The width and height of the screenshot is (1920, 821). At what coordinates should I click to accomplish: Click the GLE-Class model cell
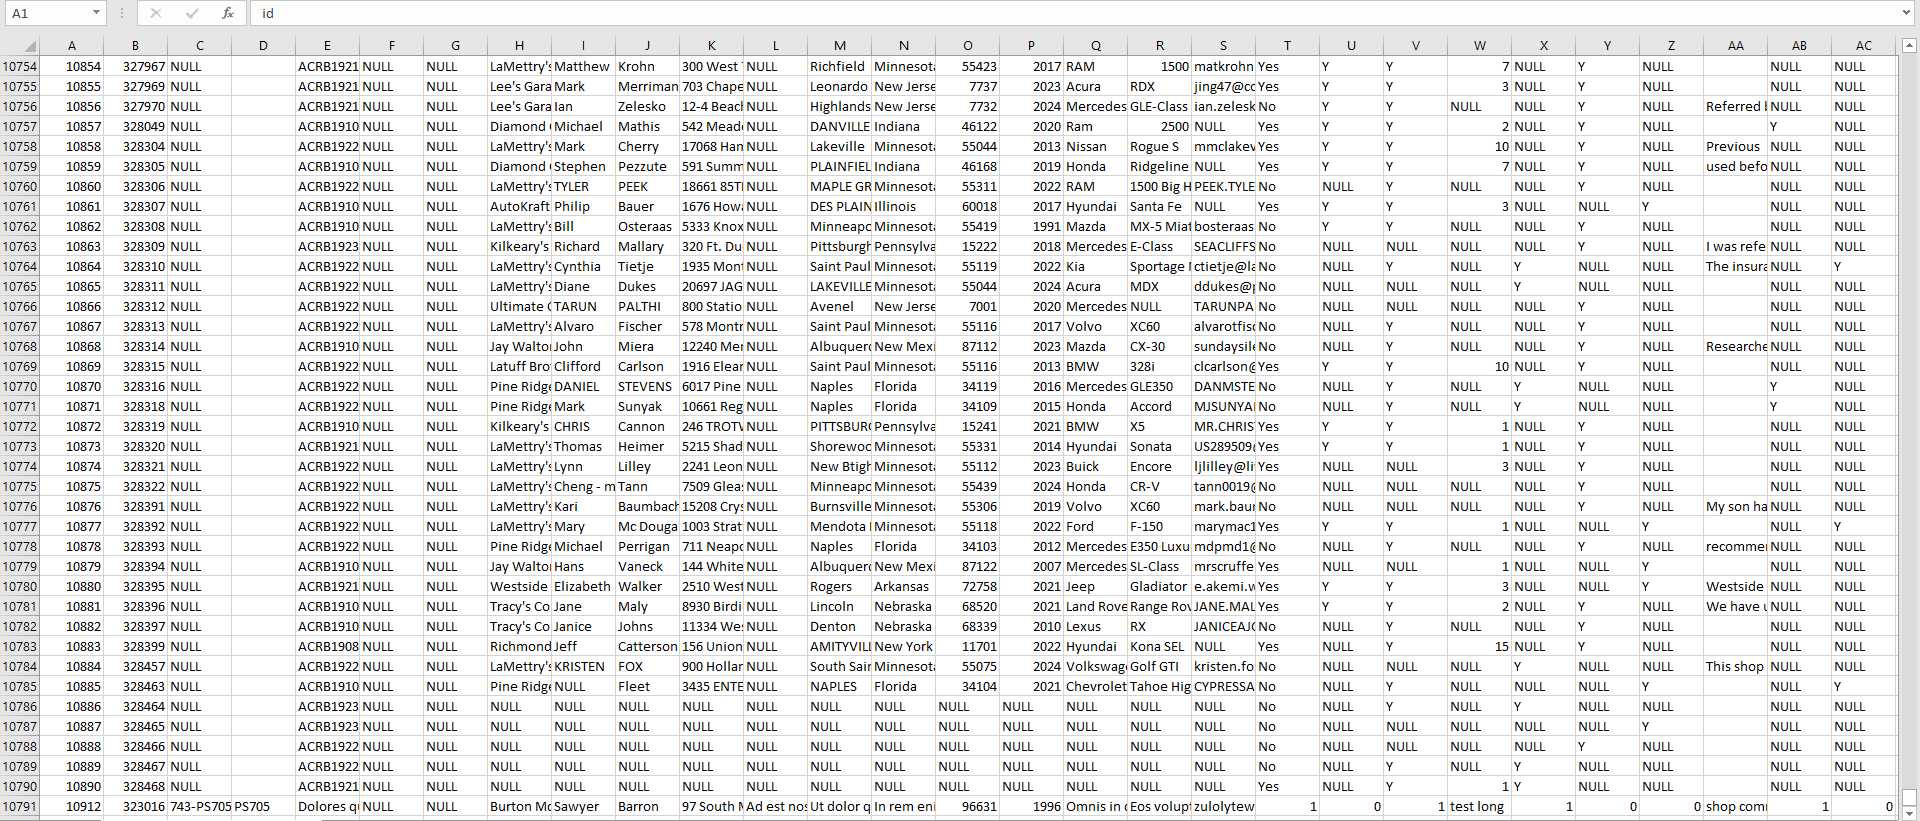tap(1159, 106)
